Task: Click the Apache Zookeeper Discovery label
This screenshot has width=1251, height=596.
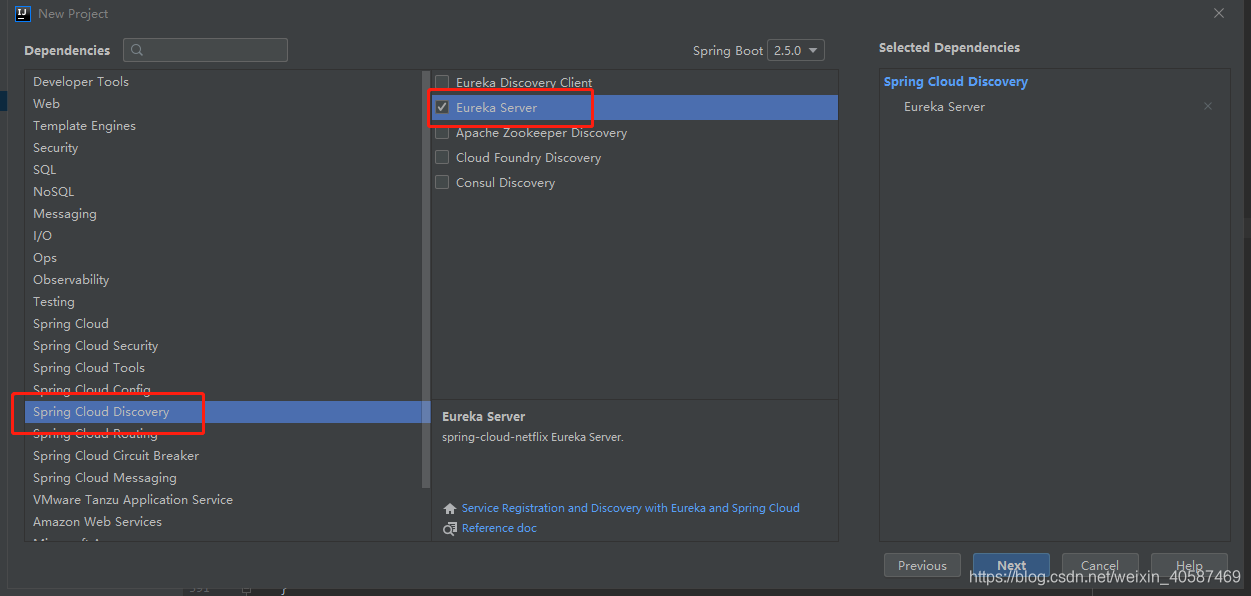Action: tap(541, 132)
